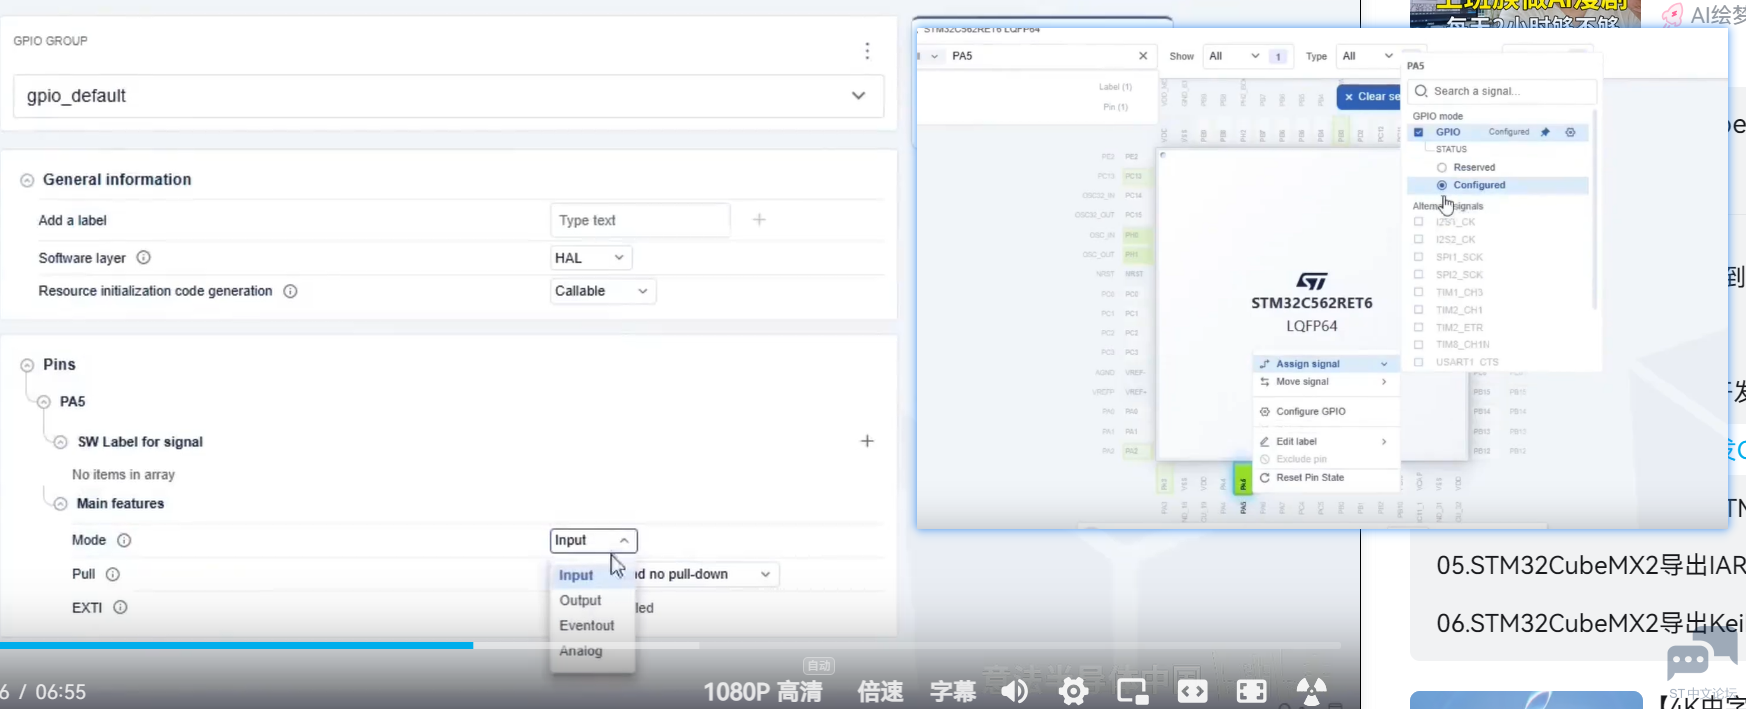Click the pin icon on GPIO row
This screenshot has width=1746, height=709.
(x=1545, y=132)
